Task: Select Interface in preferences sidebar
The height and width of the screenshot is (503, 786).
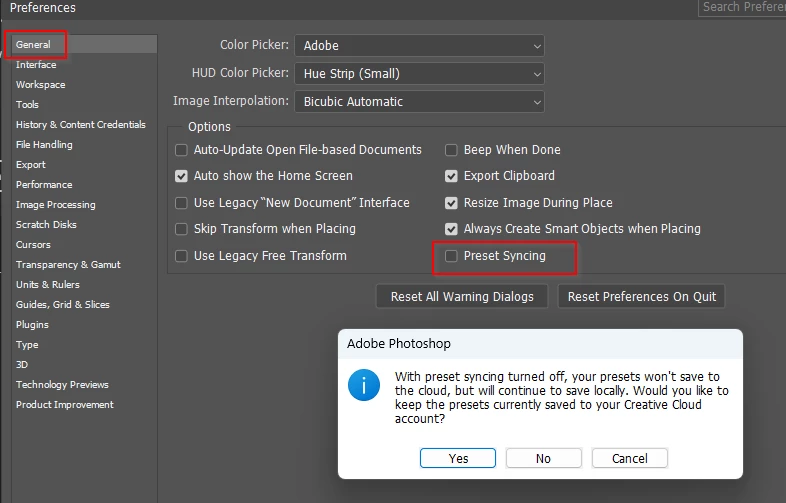Action: click(x=36, y=65)
